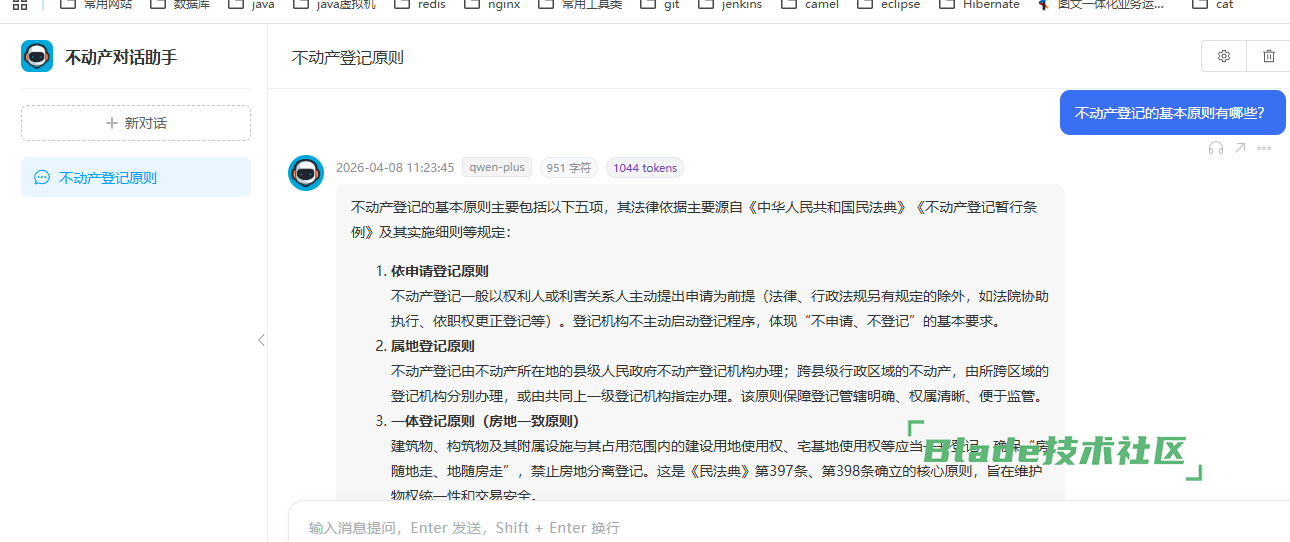Delete the conversation with the trash icon
Image resolution: width=1290 pixels, height=542 pixels.
(1268, 57)
